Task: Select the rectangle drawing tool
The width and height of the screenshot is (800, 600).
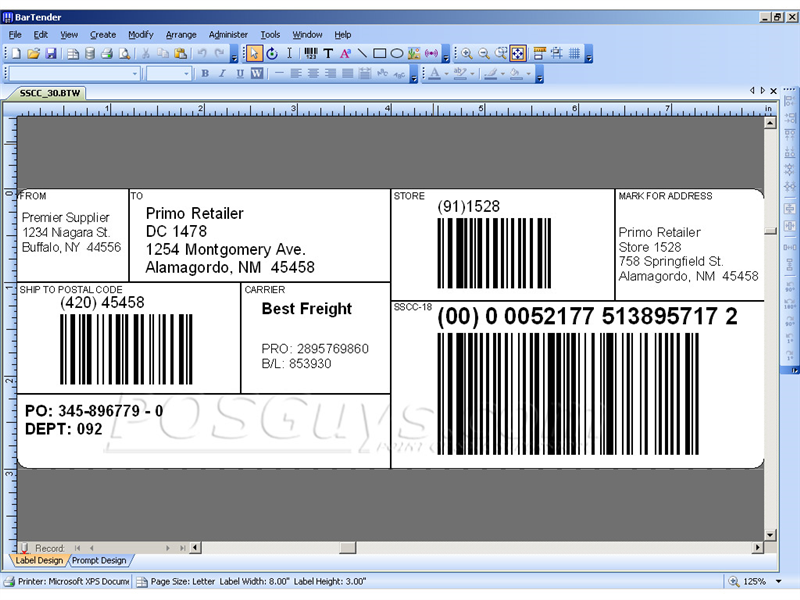Action: [380, 54]
